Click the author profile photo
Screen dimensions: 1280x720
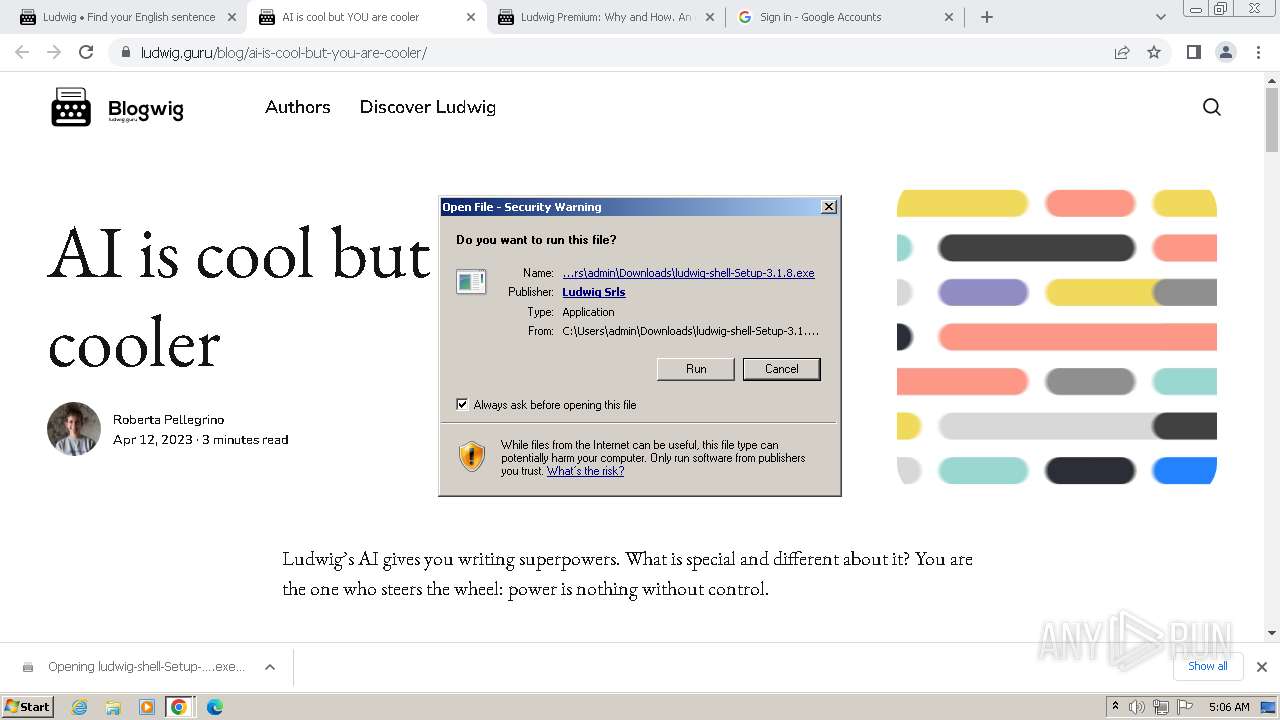(74, 429)
